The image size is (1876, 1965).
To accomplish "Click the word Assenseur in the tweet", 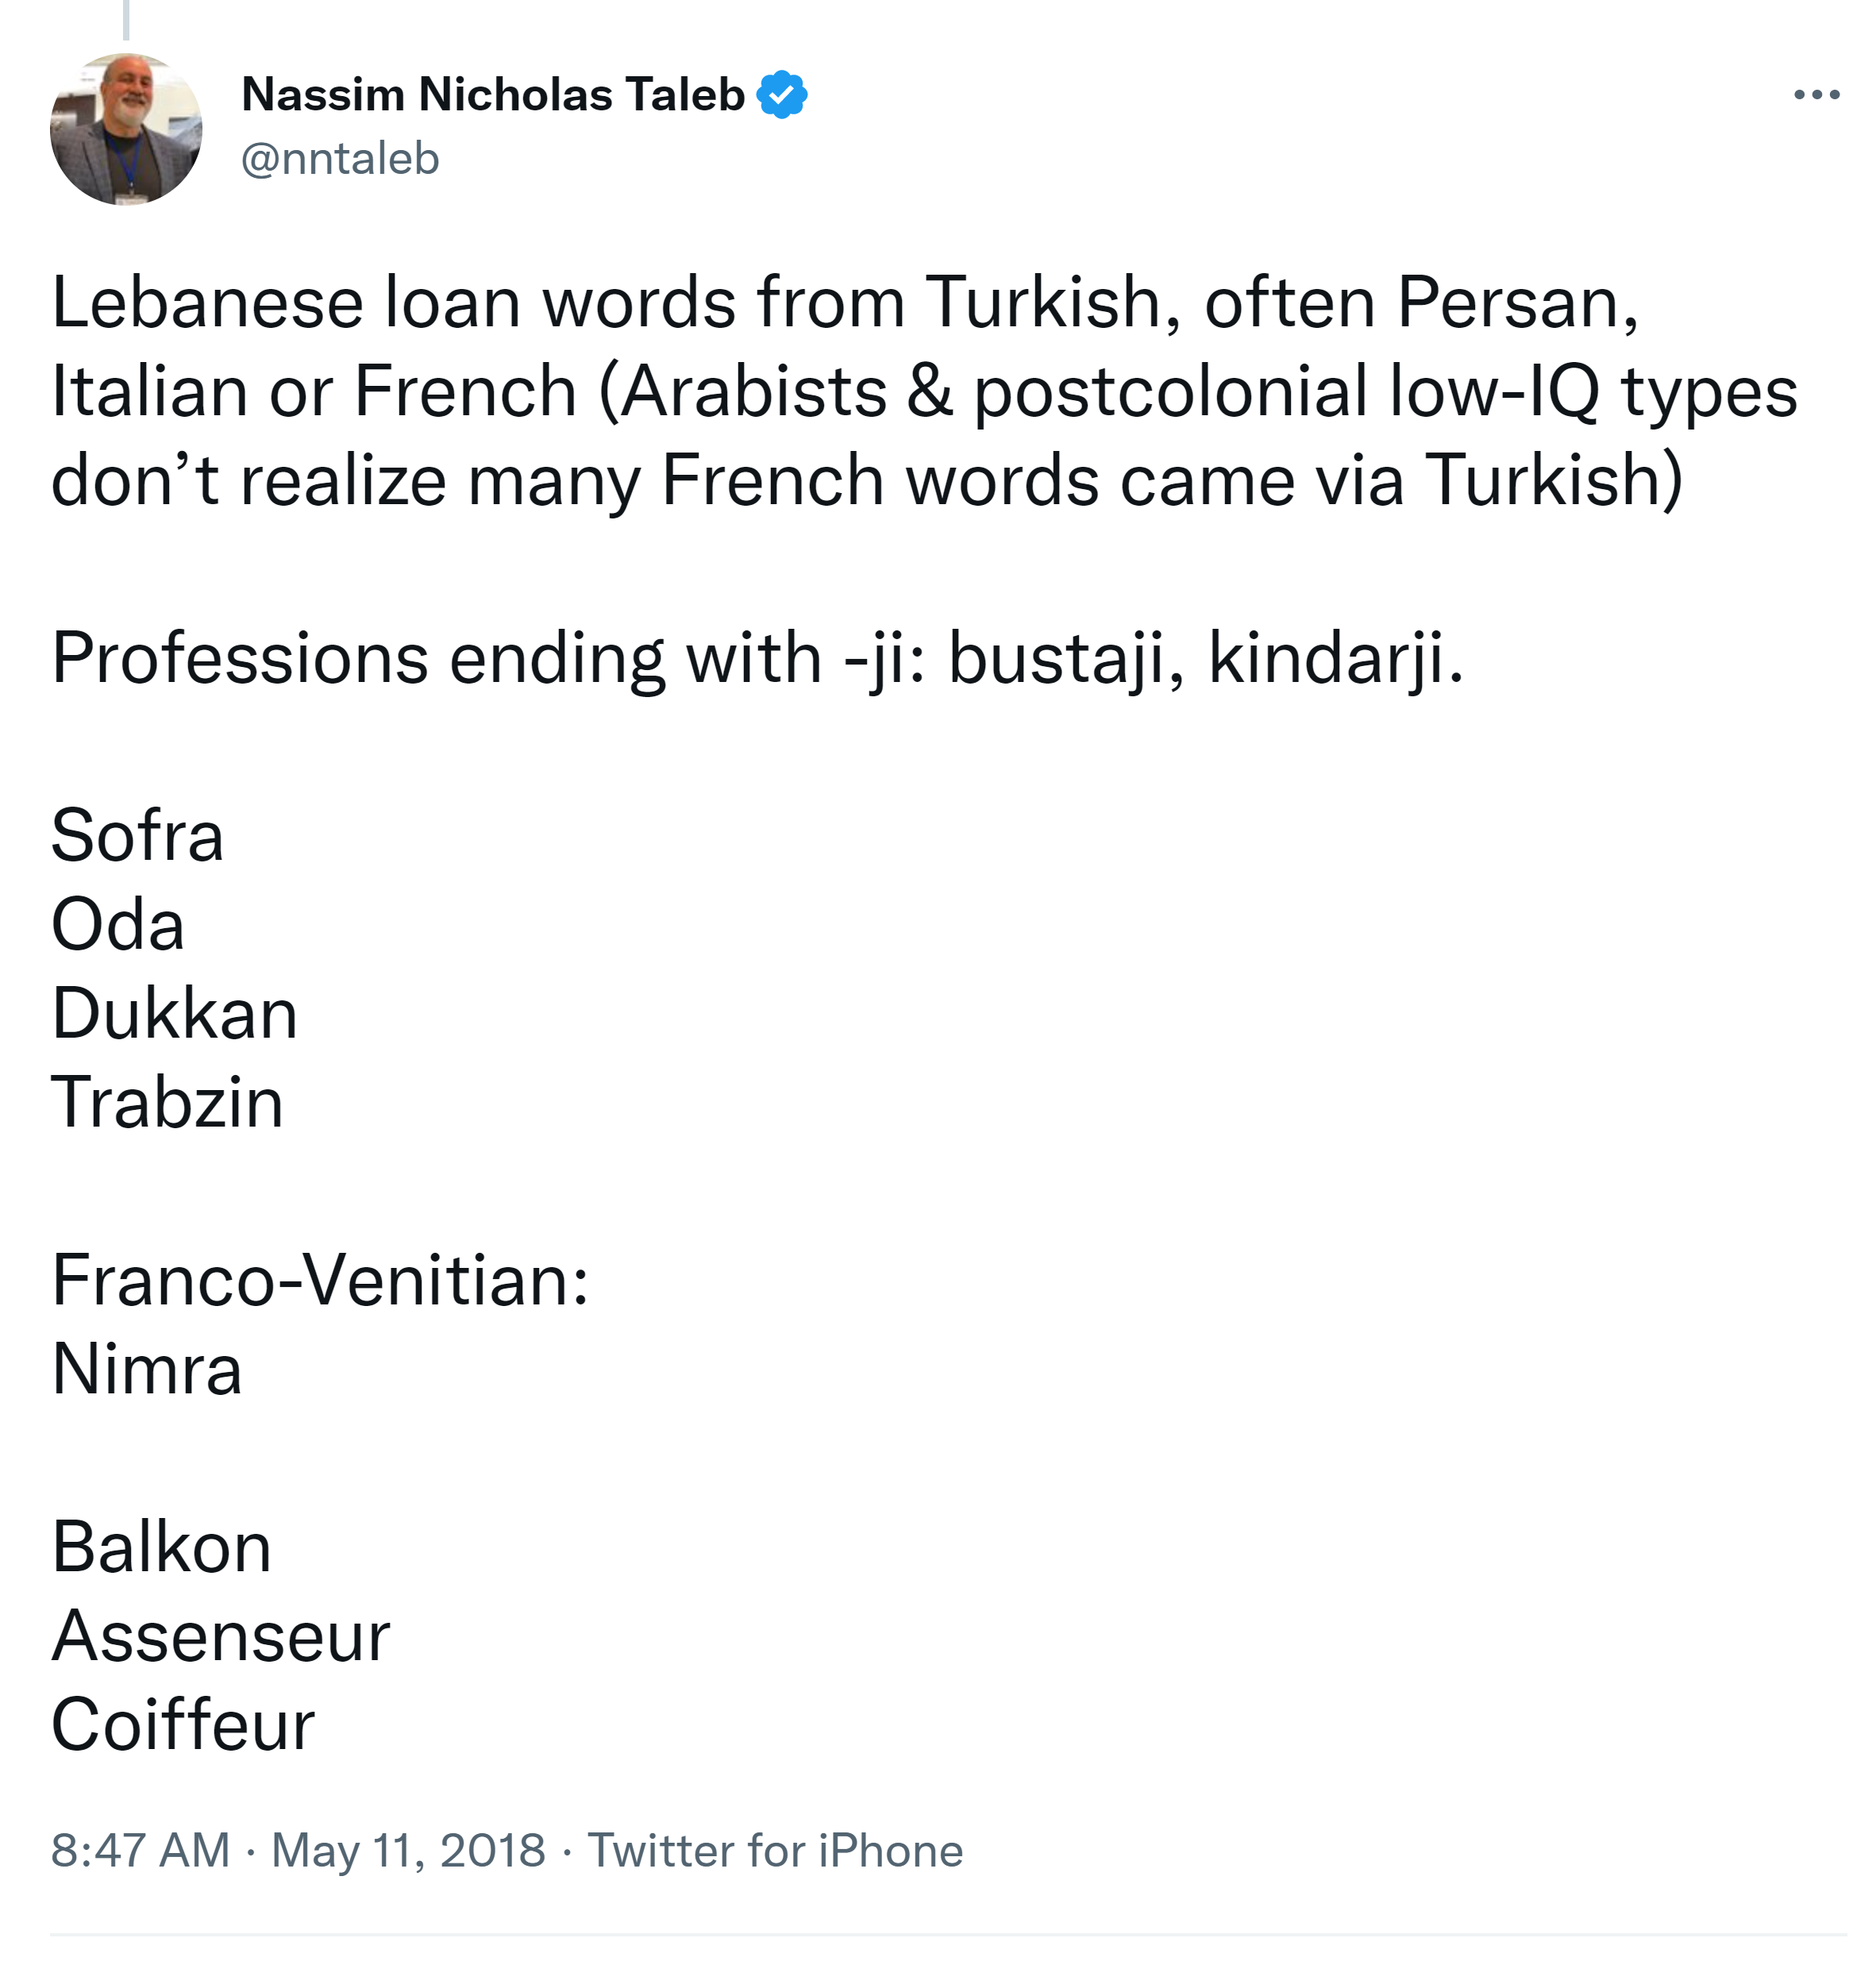I will tap(220, 1636).
